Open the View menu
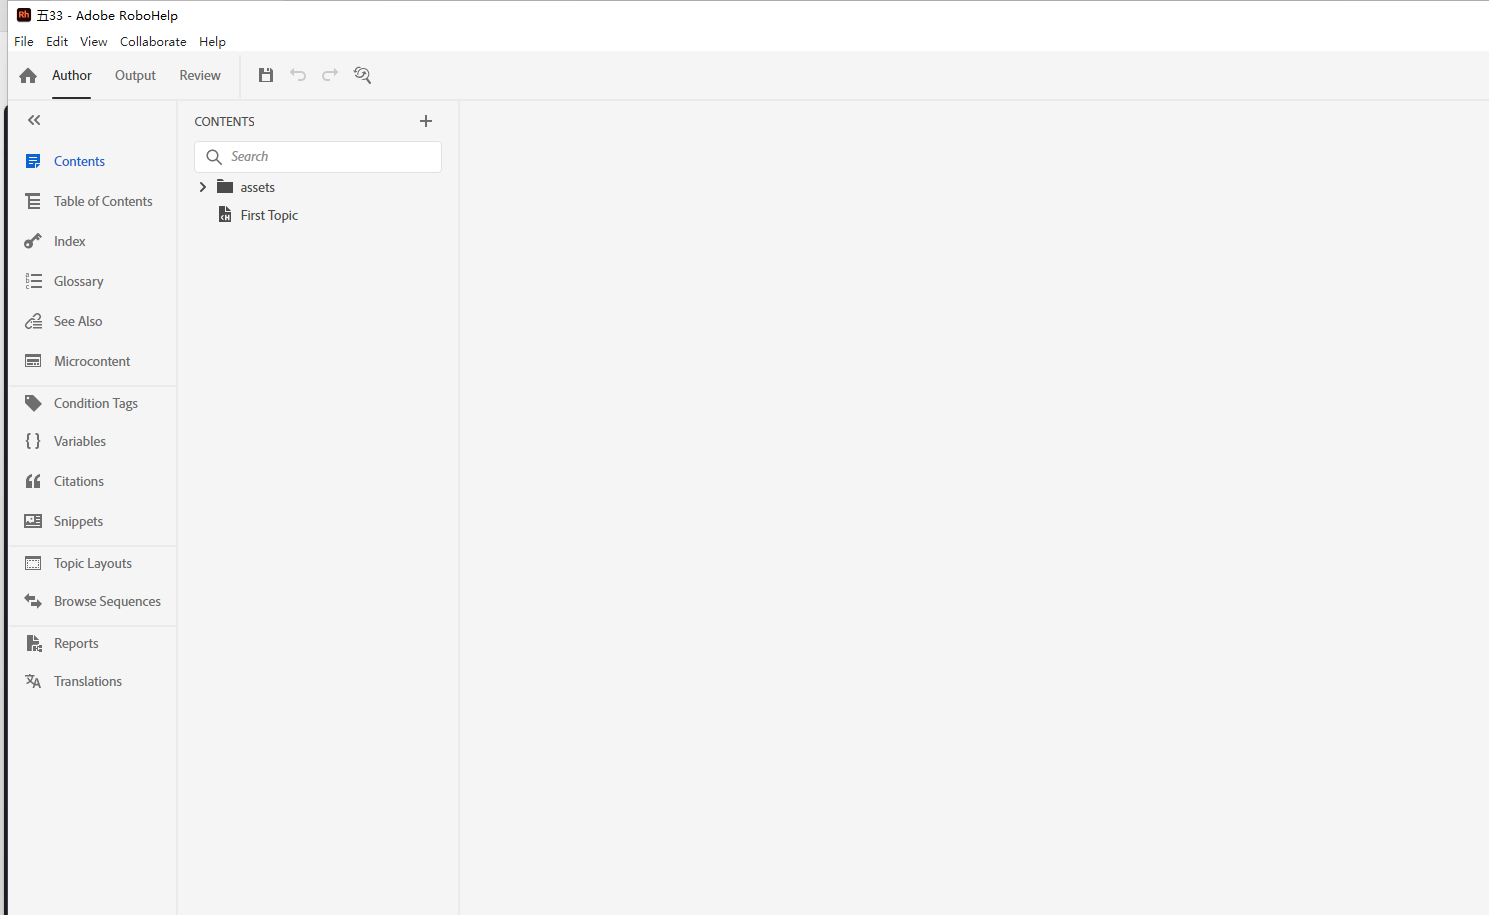This screenshot has width=1489, height=915. [94, 41]
